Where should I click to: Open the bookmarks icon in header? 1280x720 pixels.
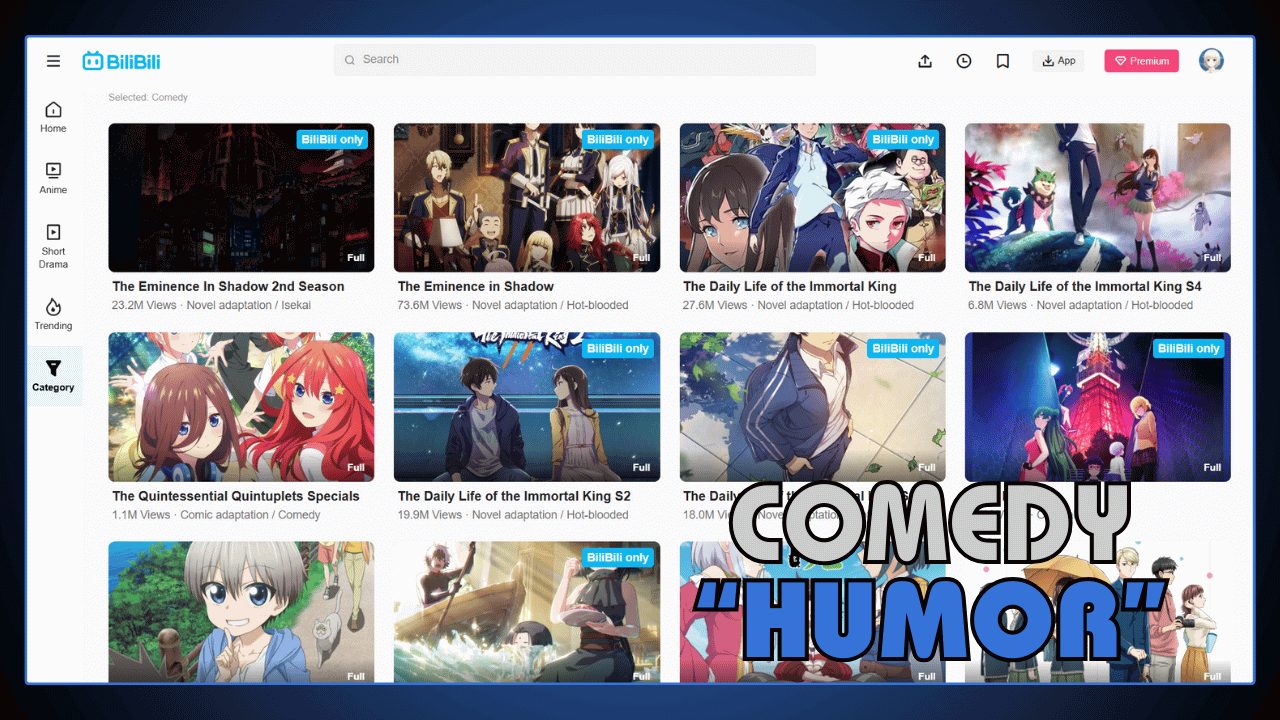(x=1003, y=61)
